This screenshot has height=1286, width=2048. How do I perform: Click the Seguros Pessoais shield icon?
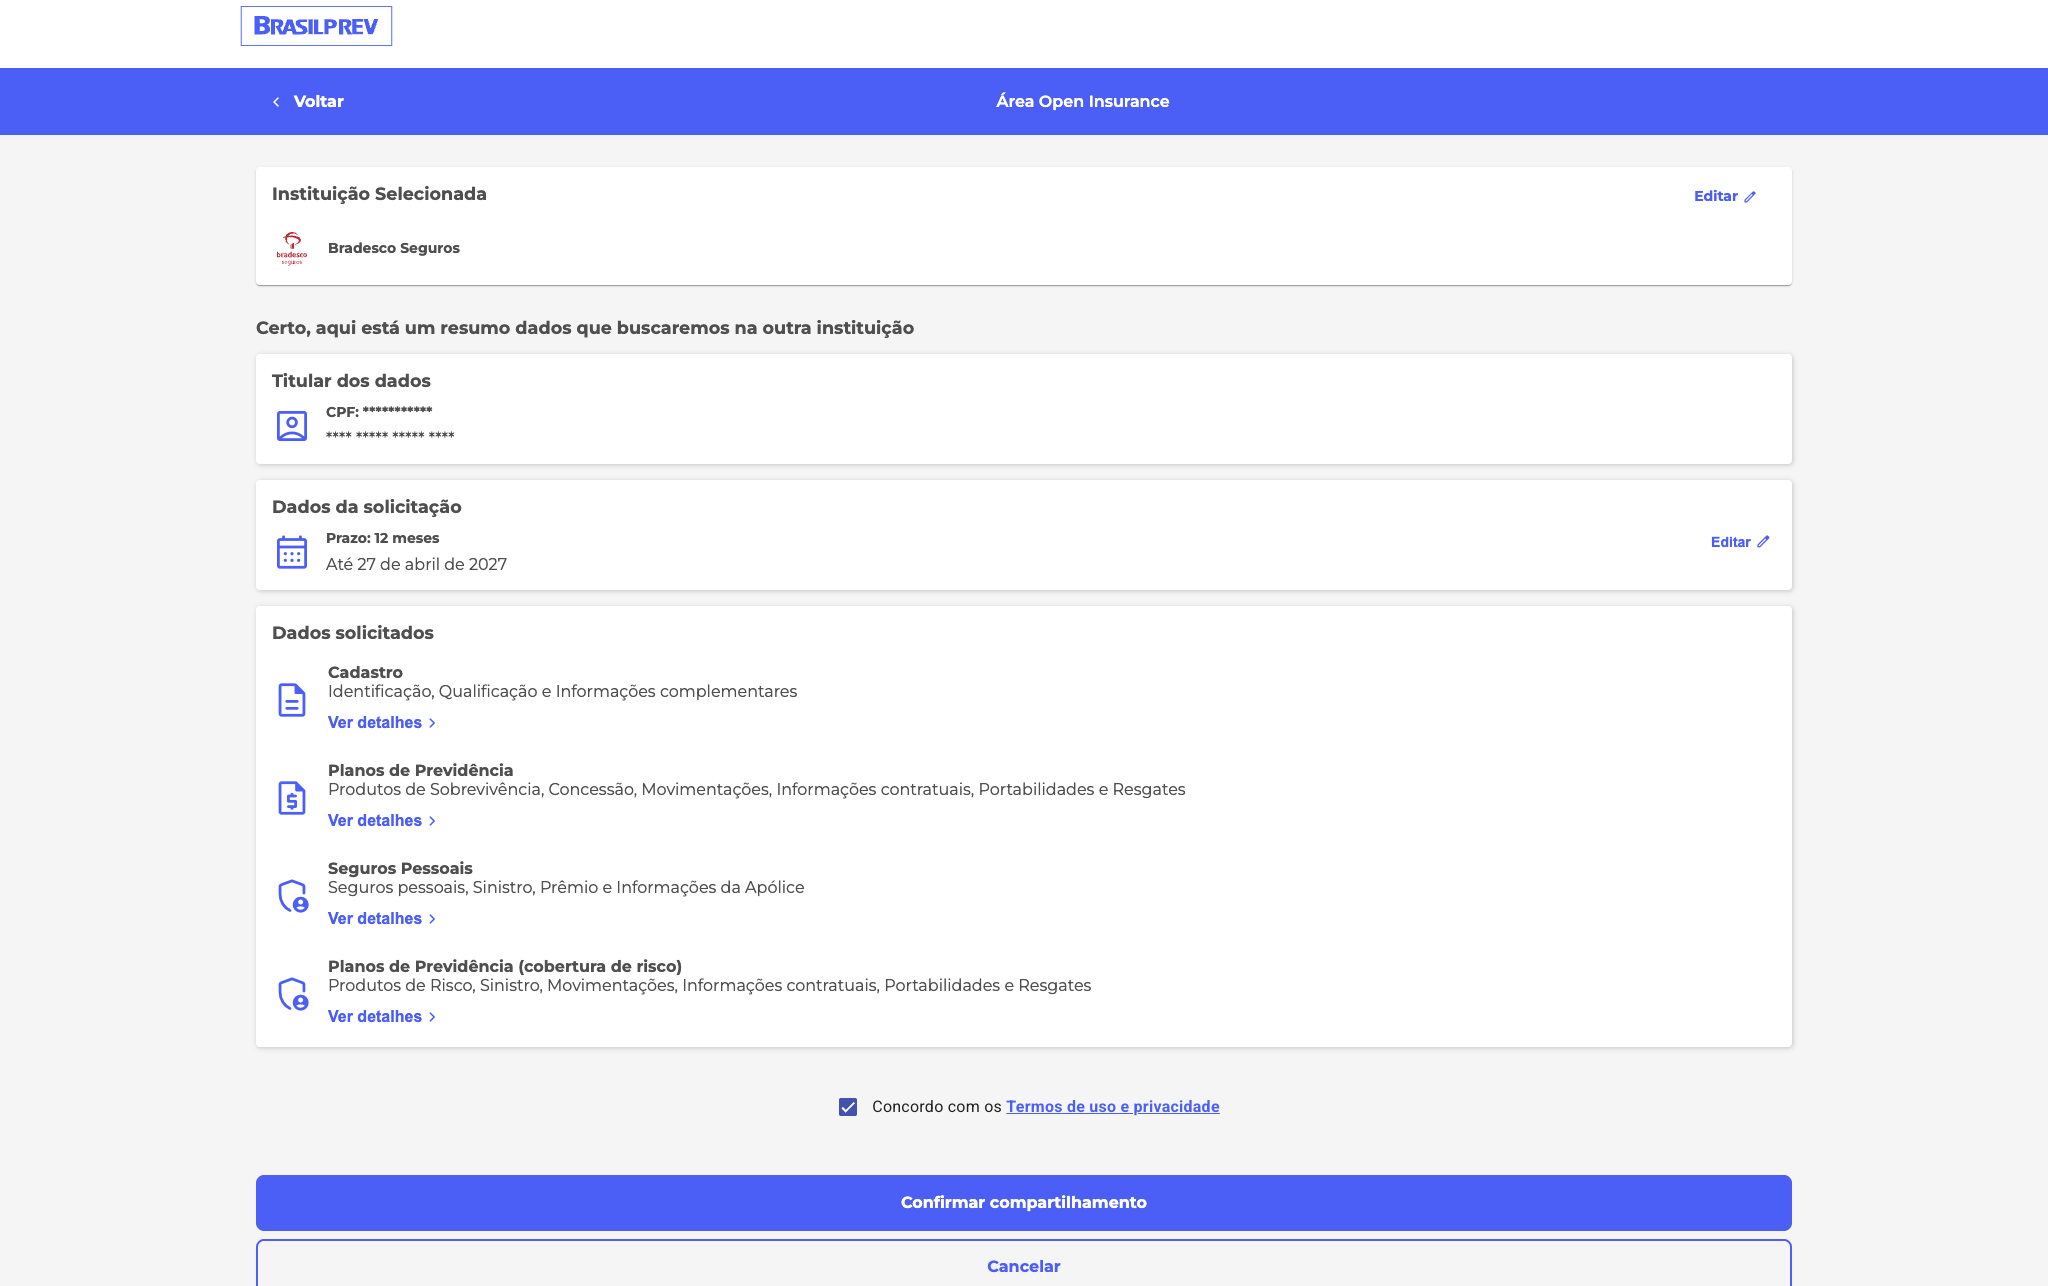(x=293, y=896)
